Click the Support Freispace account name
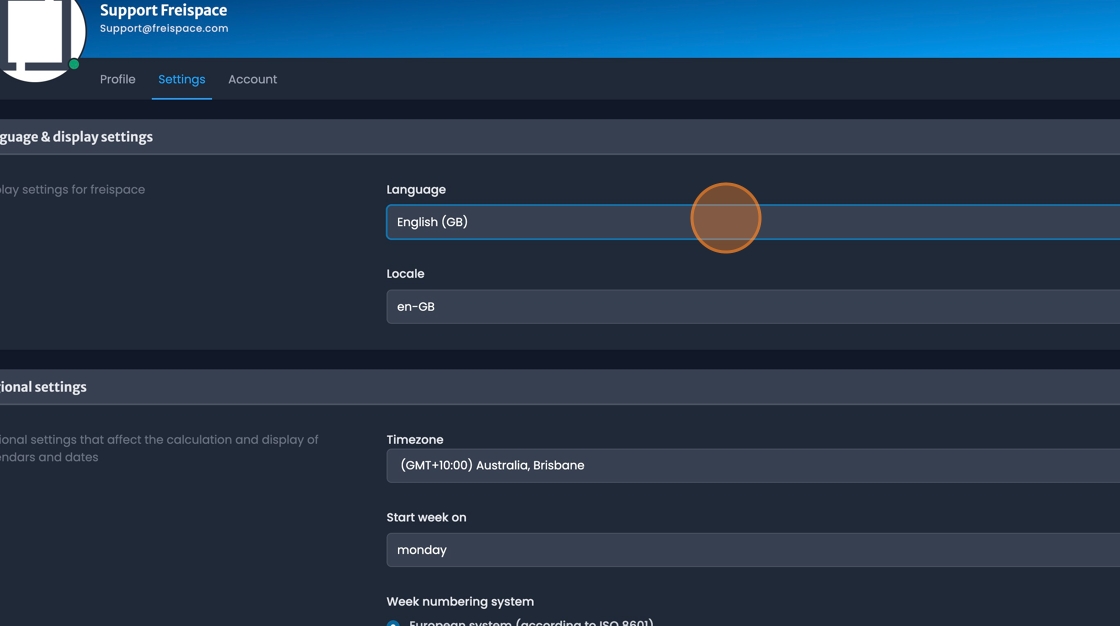The width and height of the screenshot is (1120, 626). (x=162, y=9)
